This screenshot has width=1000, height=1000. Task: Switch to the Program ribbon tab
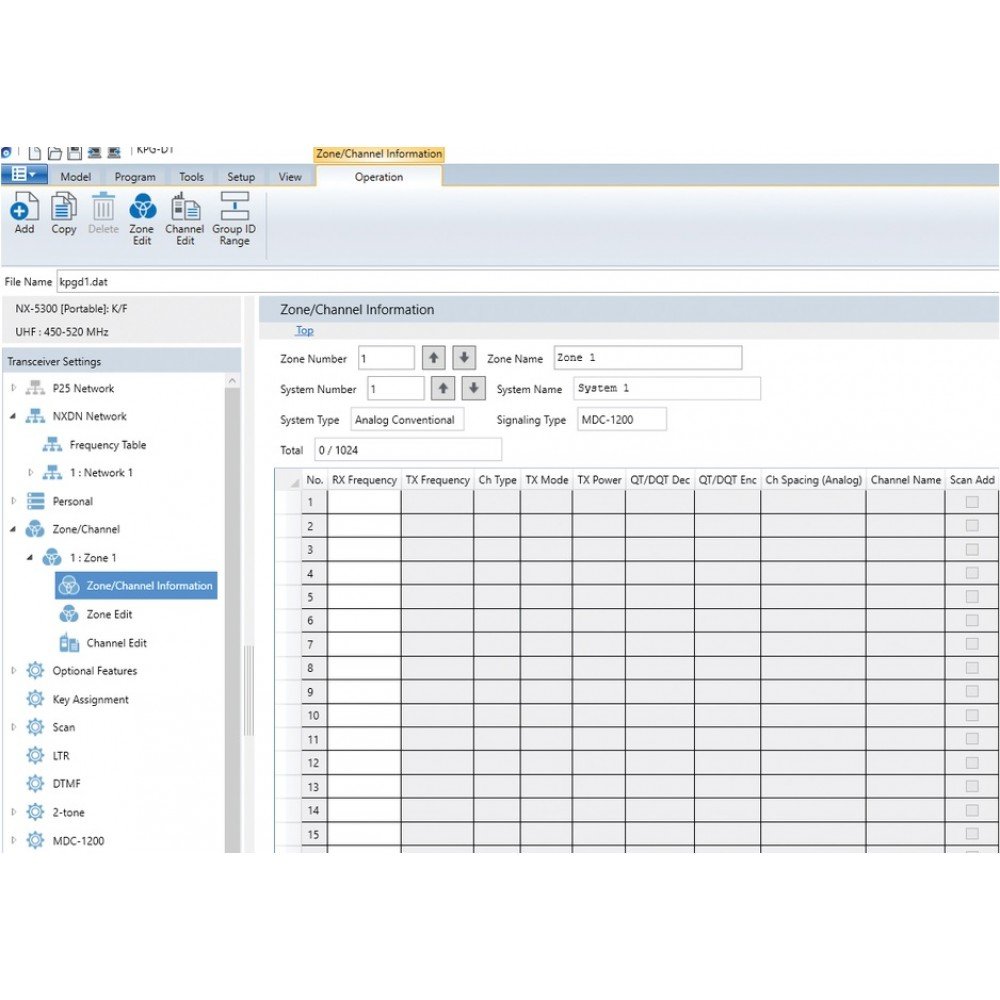pos(135,177)
